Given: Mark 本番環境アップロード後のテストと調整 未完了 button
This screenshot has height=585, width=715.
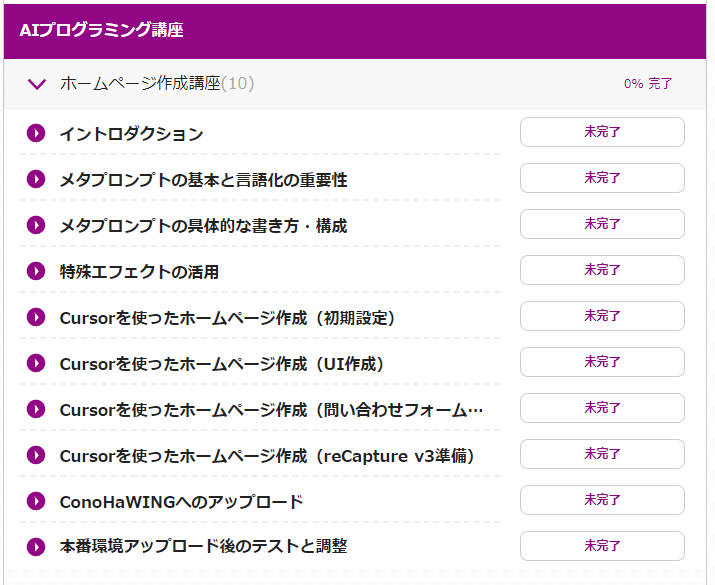Looking at the screenshot, I should pos(602,546).
